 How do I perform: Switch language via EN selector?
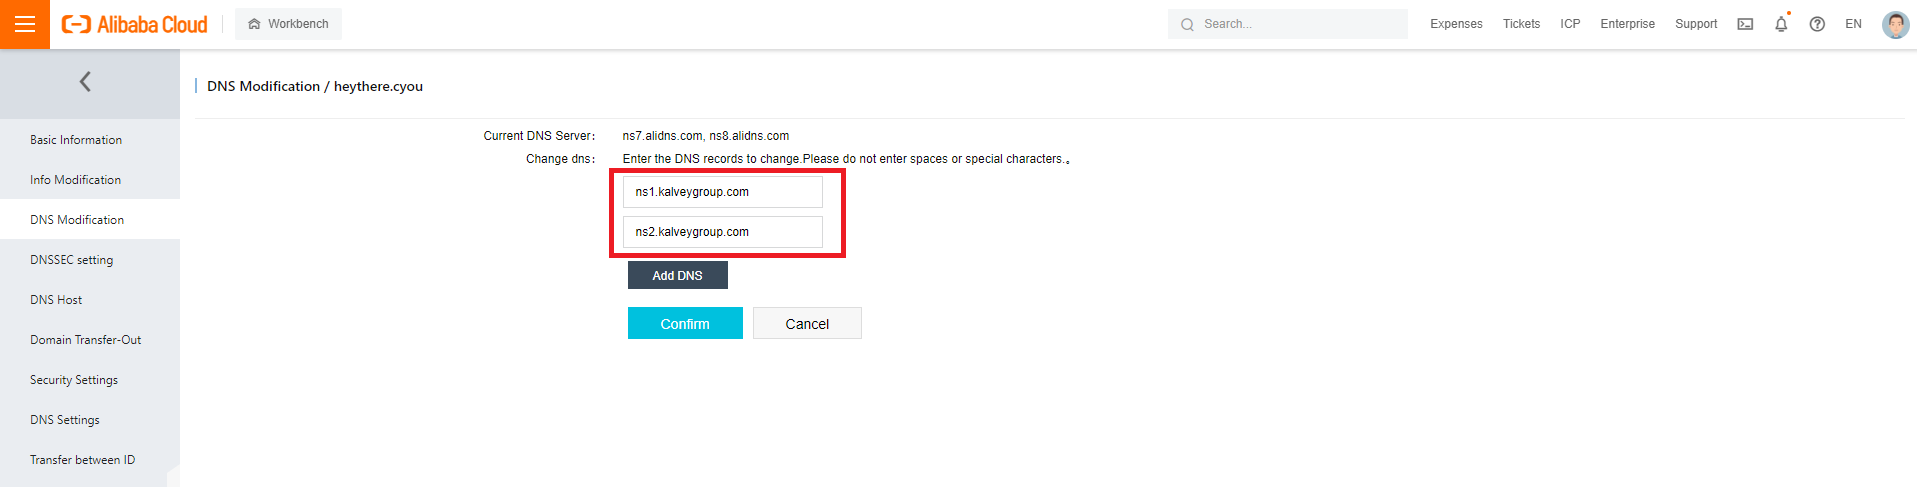point(1853,24)
